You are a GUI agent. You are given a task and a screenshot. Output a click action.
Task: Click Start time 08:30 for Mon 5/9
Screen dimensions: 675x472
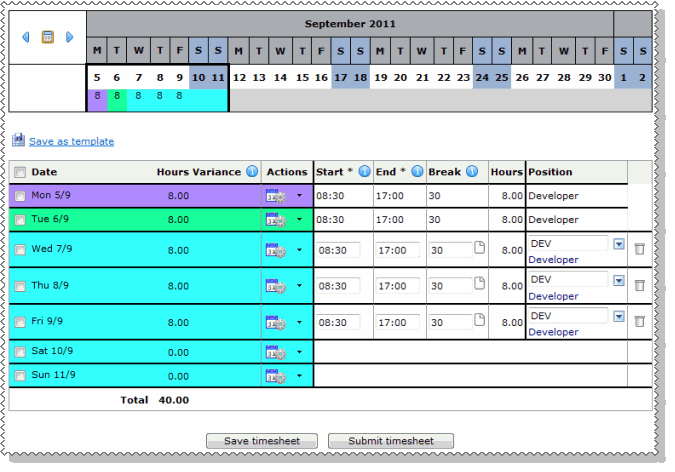330,196
